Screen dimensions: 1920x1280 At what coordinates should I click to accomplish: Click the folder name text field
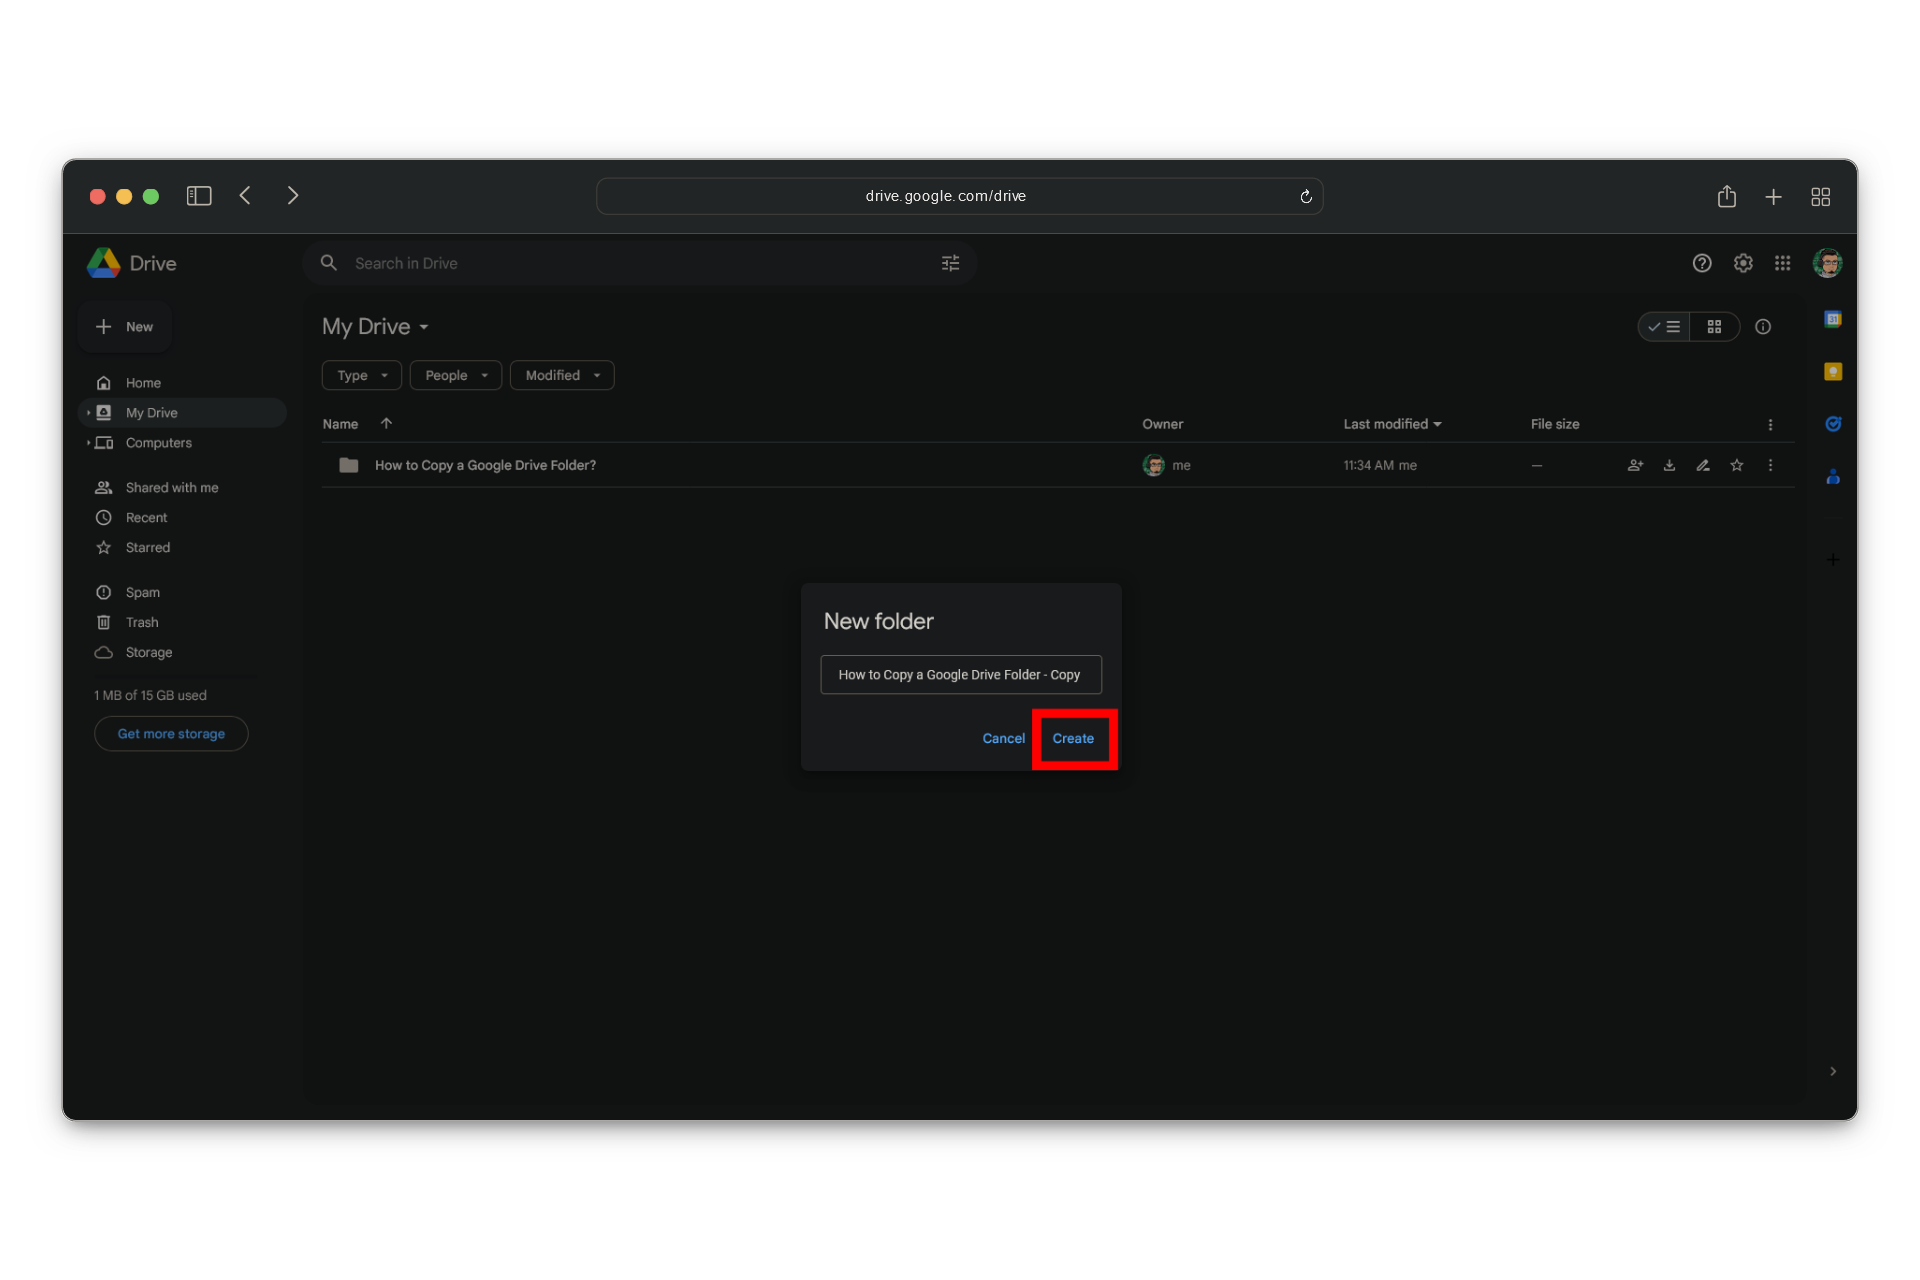click(960, 675)
